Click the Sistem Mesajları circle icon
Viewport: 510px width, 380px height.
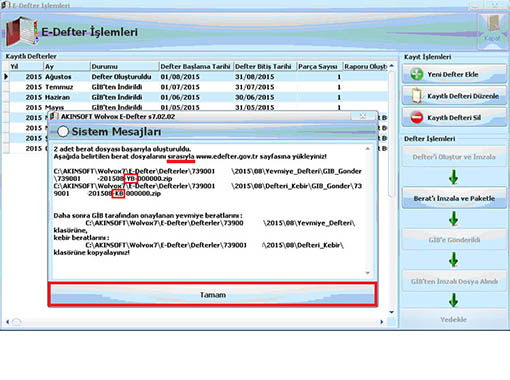click(x=63, y=131)
